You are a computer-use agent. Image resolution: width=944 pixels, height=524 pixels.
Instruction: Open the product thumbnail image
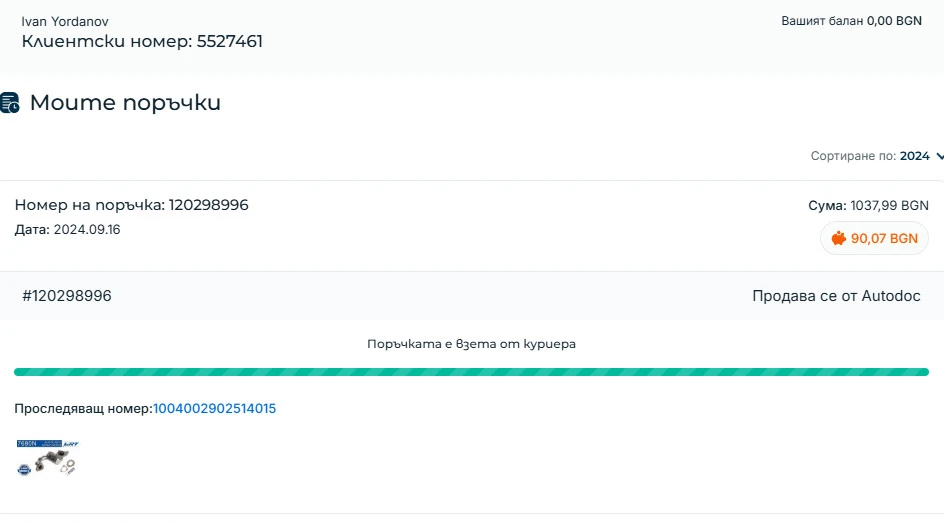point(48,457)
